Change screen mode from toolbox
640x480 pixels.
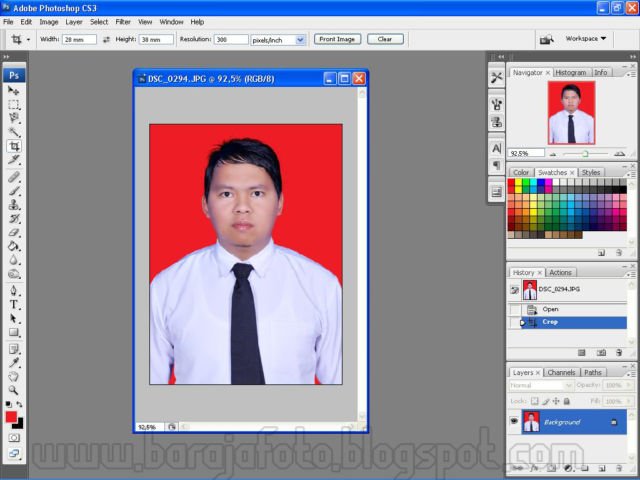(x=14, y=453)
